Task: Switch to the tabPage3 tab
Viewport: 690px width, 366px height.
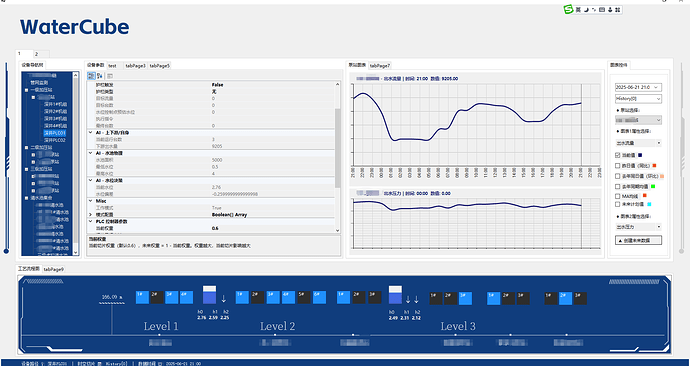Action: tap(135, 66)
